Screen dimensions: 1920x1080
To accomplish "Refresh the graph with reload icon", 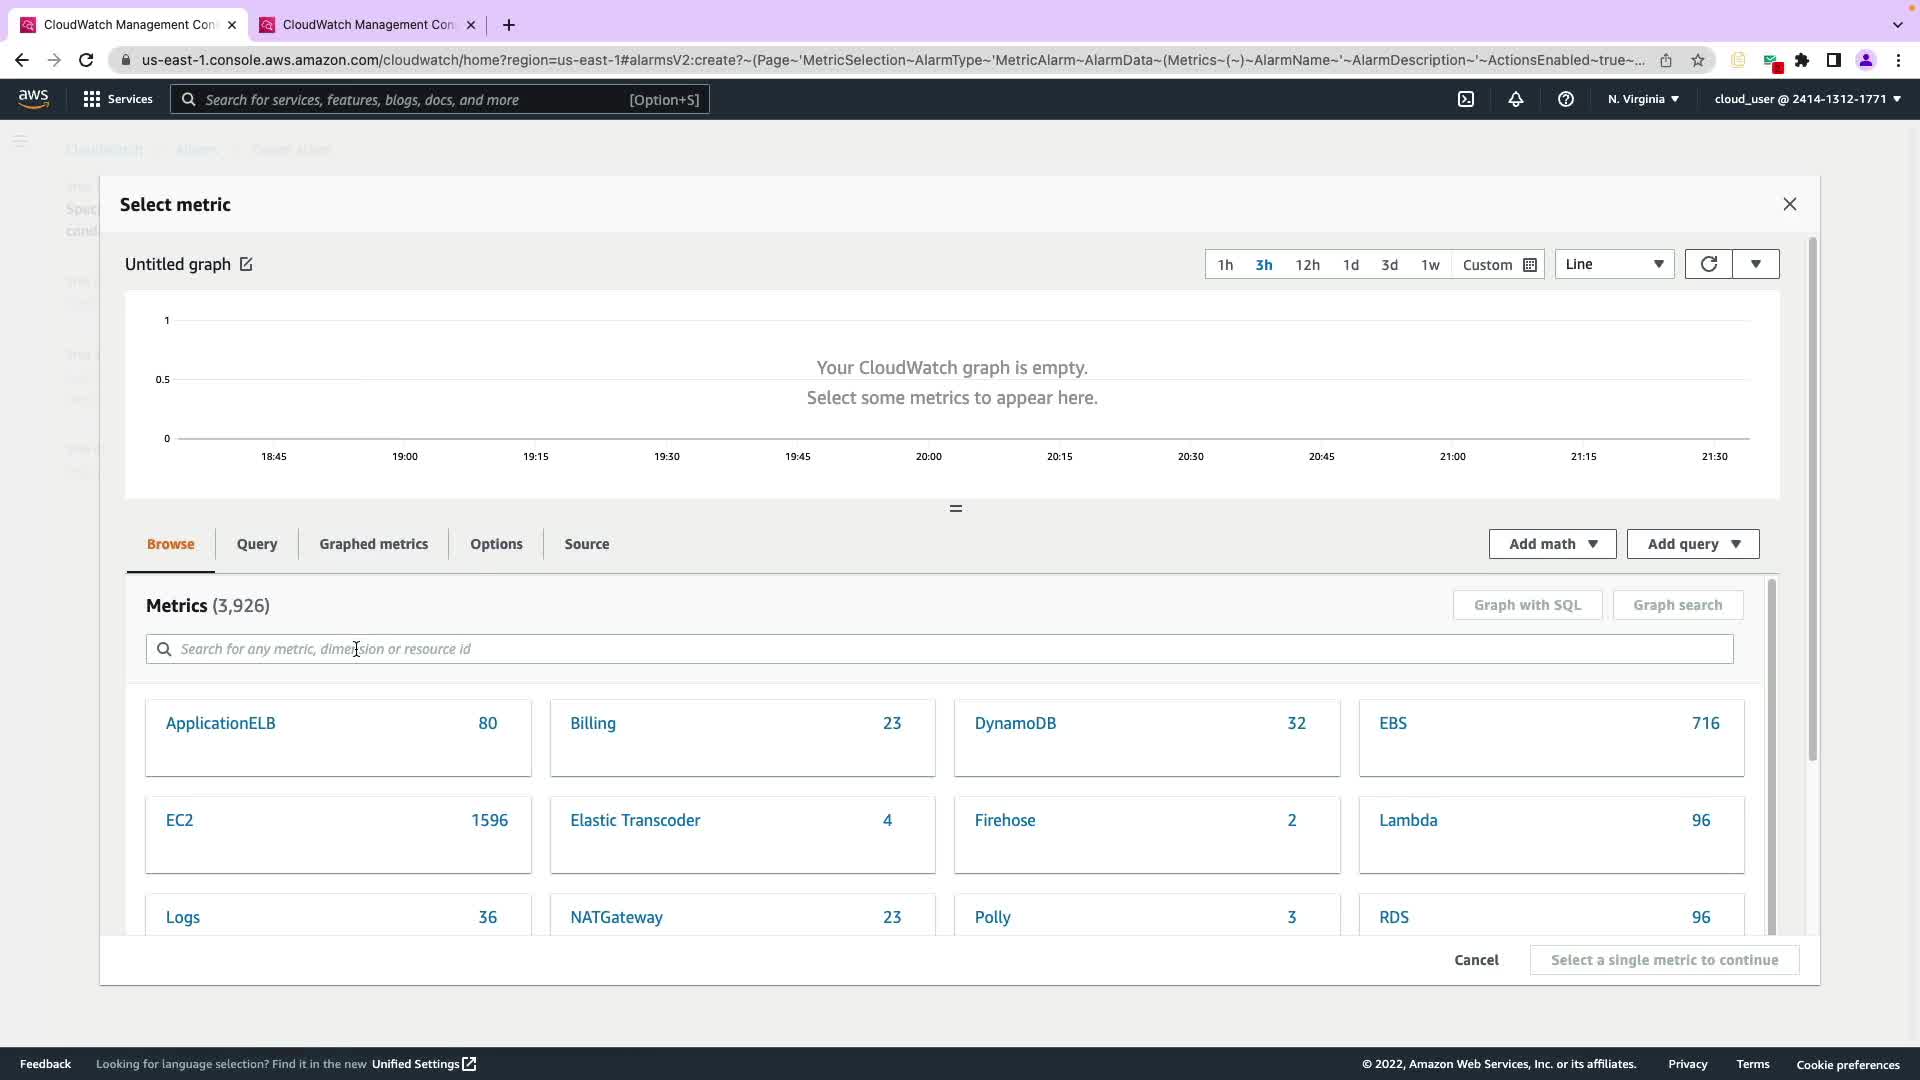I will coord(1708,264).
